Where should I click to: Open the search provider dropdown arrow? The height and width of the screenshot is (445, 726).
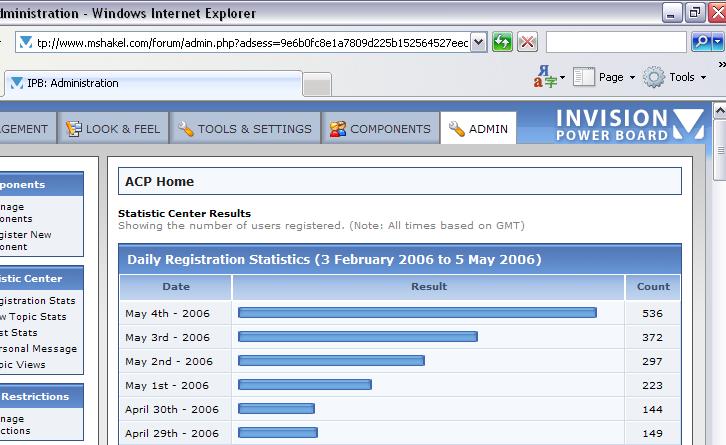[x=717, y=42]
